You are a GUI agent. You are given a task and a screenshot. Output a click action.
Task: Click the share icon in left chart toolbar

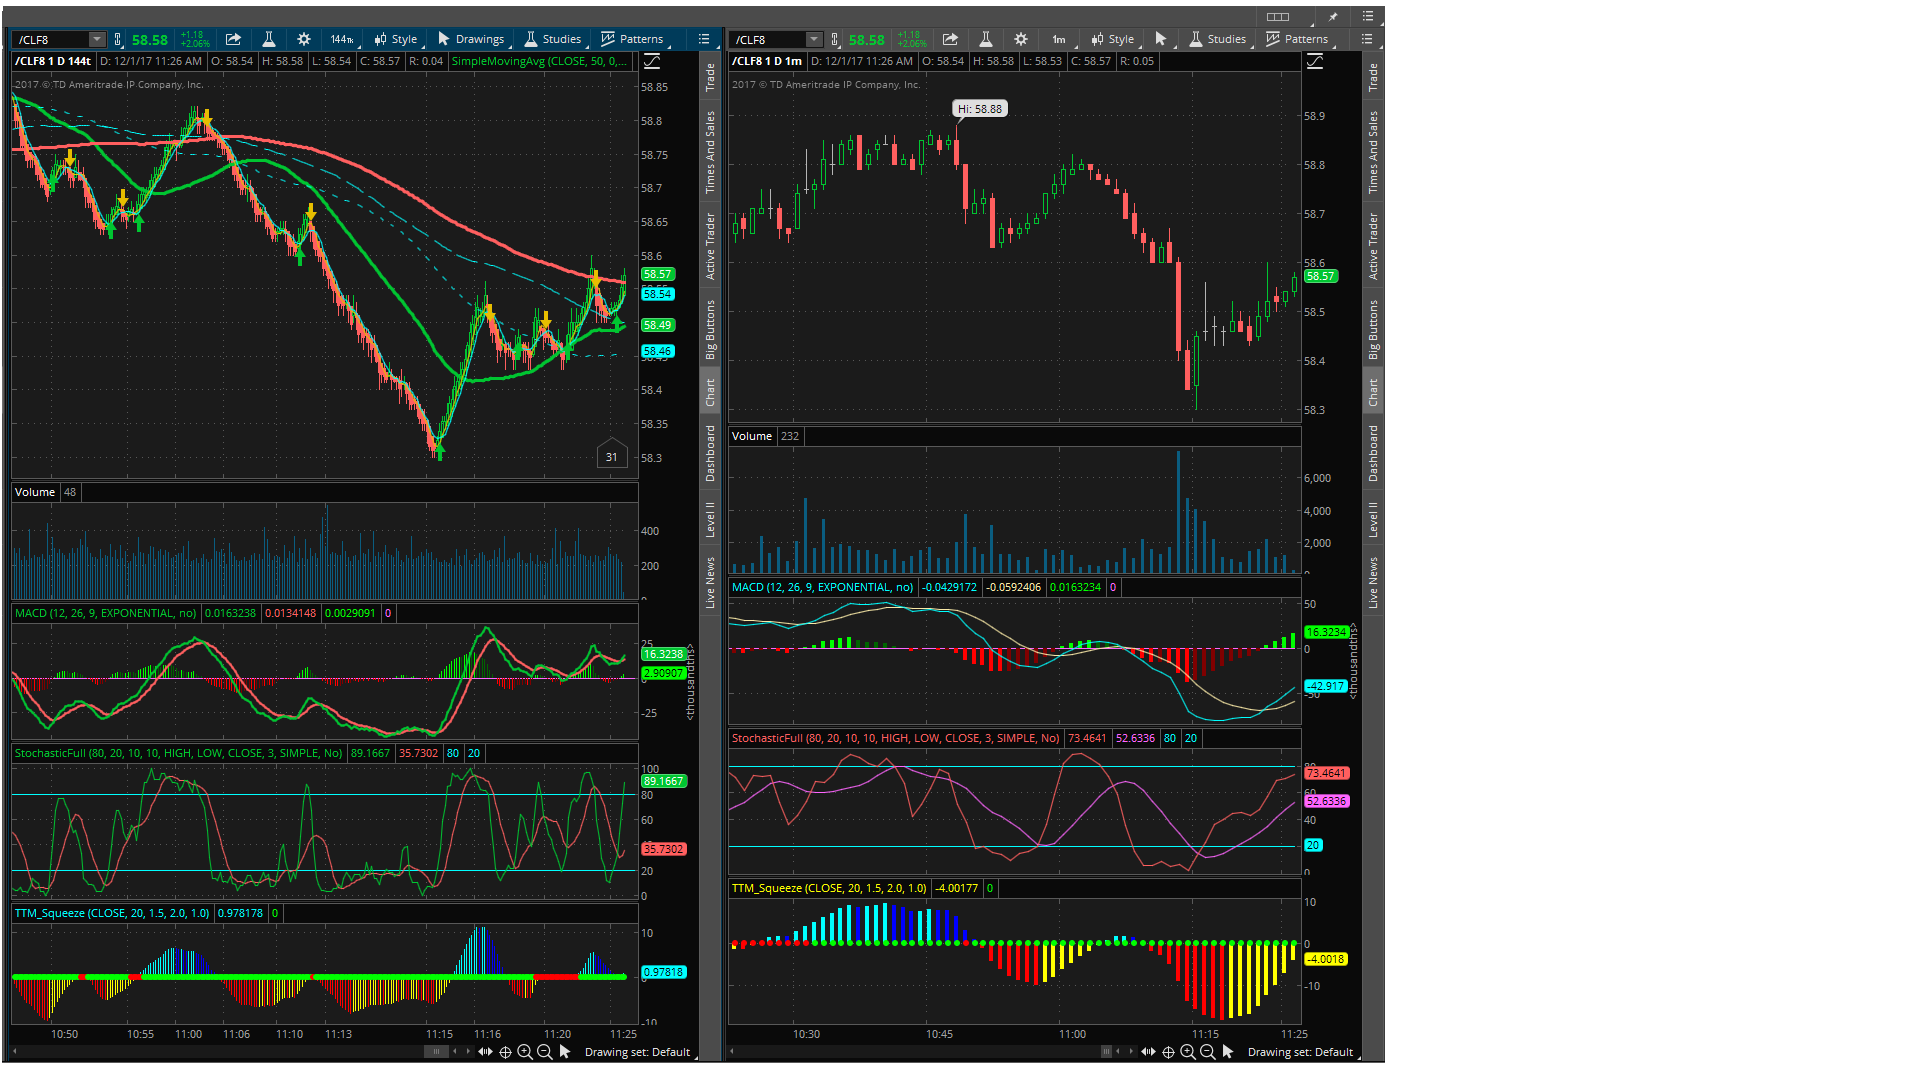click(x=233, y=39)
